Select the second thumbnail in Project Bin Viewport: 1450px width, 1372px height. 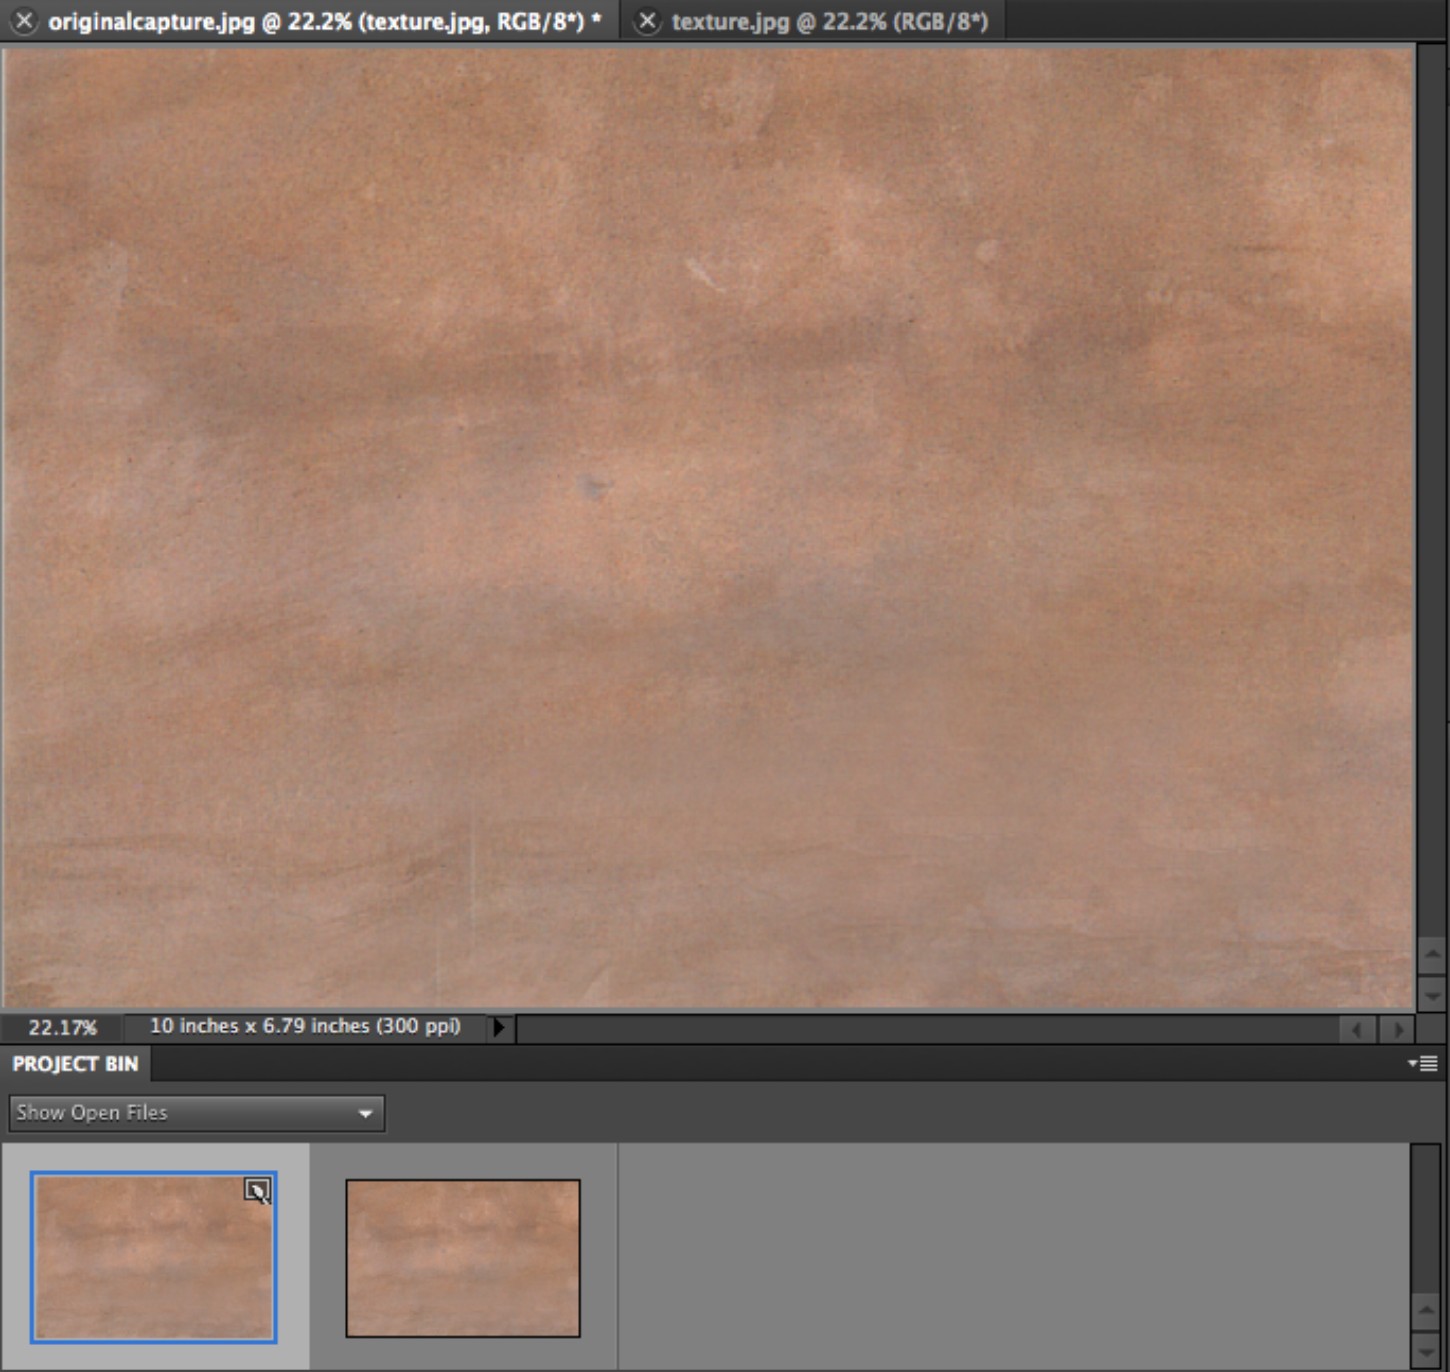463,1258
